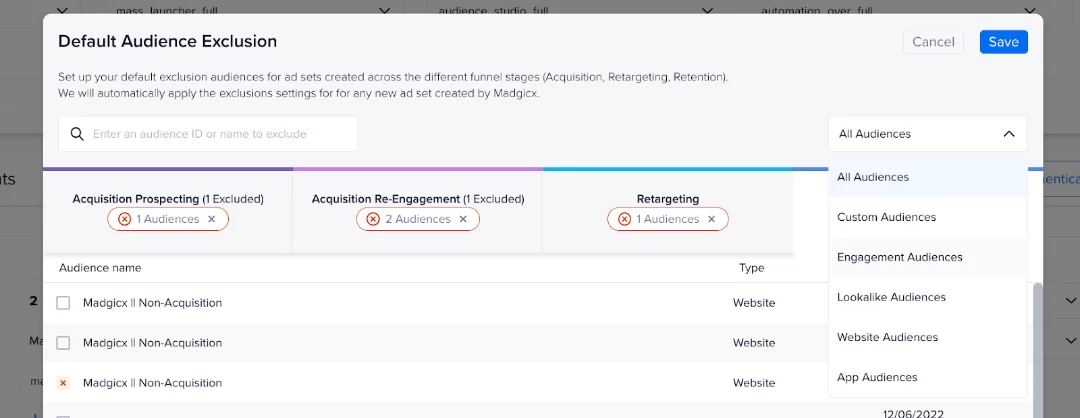Focus the audience ID or name search field
Screen dimensions: 1080x418
(207, 134)
